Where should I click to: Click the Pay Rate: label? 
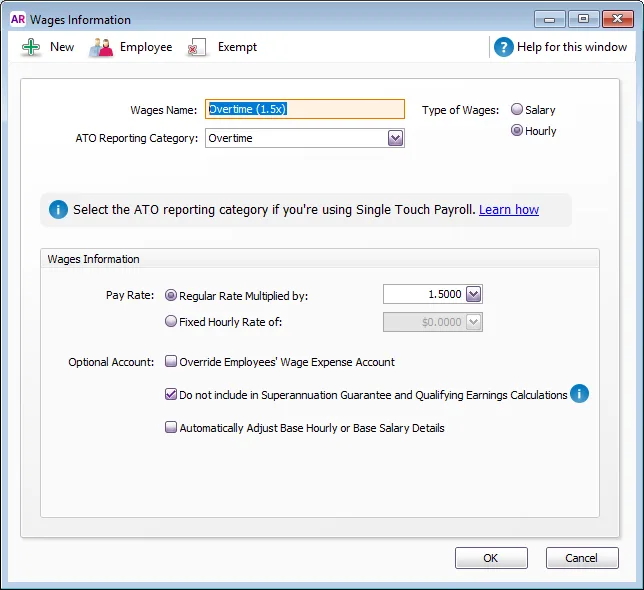click(130, 295)
